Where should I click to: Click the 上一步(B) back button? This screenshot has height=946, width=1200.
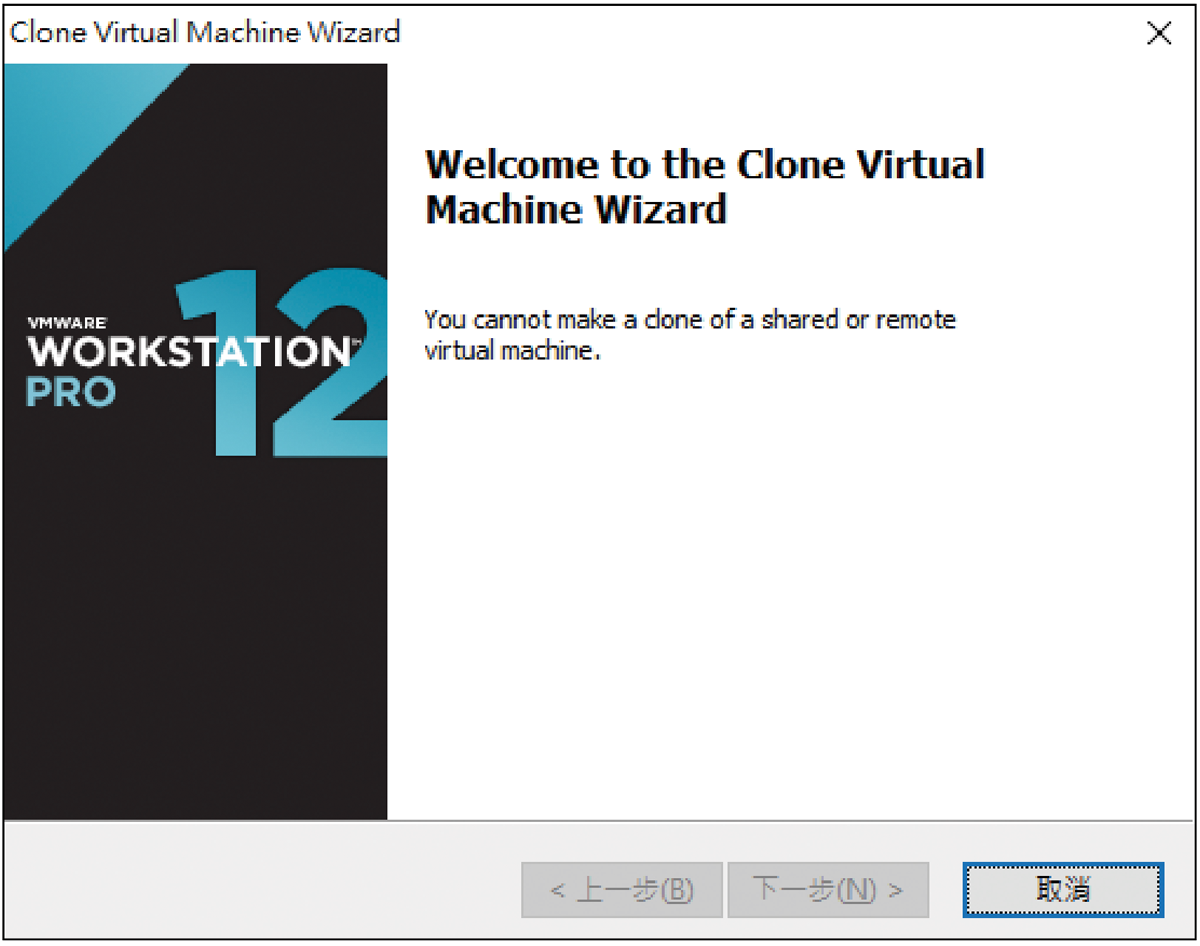pos(621,889)
